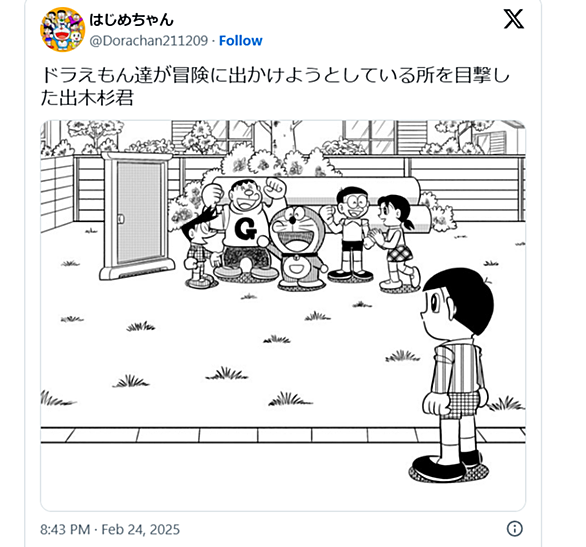This screenshot has height=547, width=586.
Task: Click the girl with pigtails in image
Action: 396,241
